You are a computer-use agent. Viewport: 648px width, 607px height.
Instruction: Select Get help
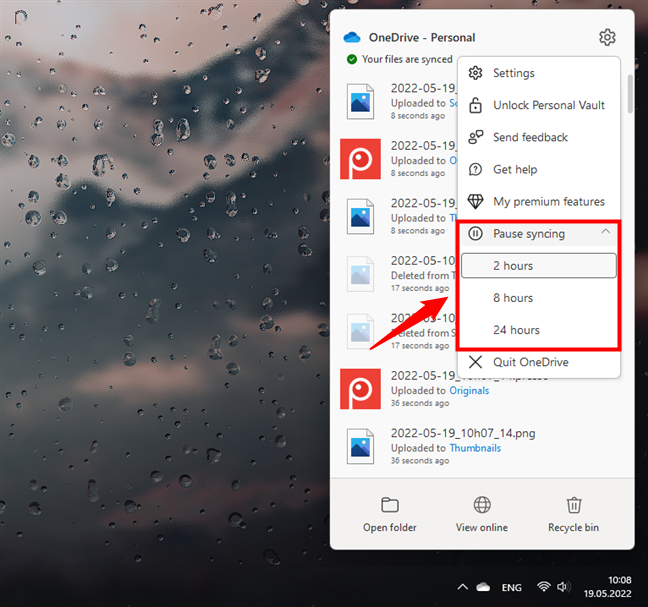pyautogui.click(x=539, y=169)
